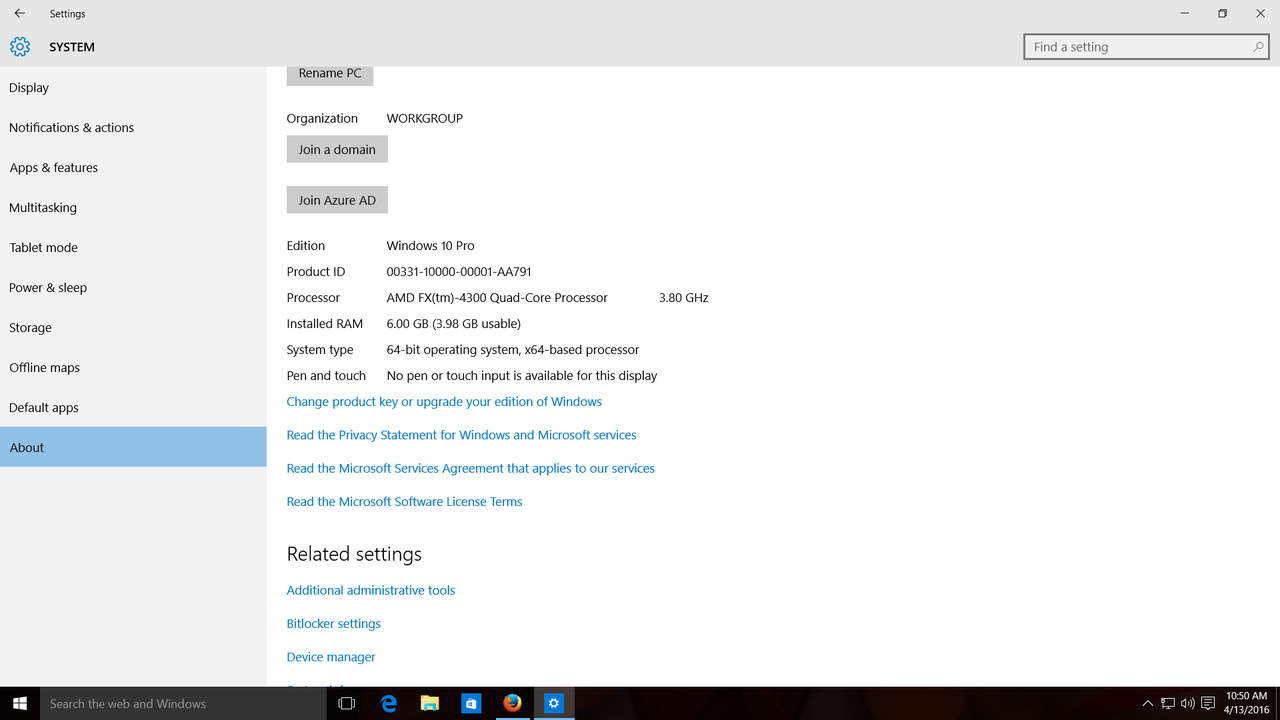Open Default apps settings

[x=133, y=407]
